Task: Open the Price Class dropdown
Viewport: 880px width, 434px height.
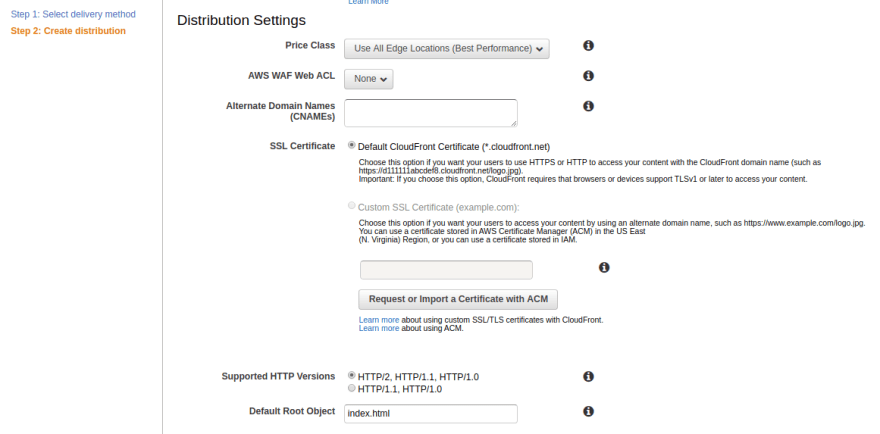Action: [447, 48]
